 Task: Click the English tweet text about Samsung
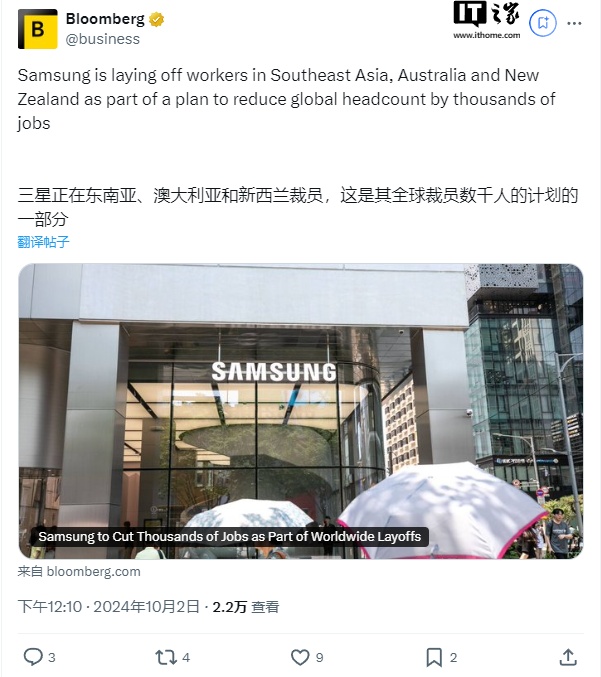tap(286, 99)
